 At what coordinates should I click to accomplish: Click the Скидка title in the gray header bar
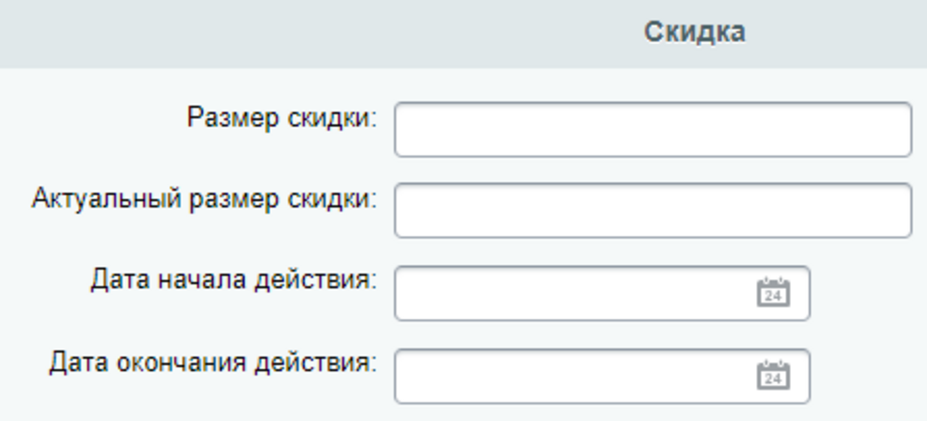694,32
